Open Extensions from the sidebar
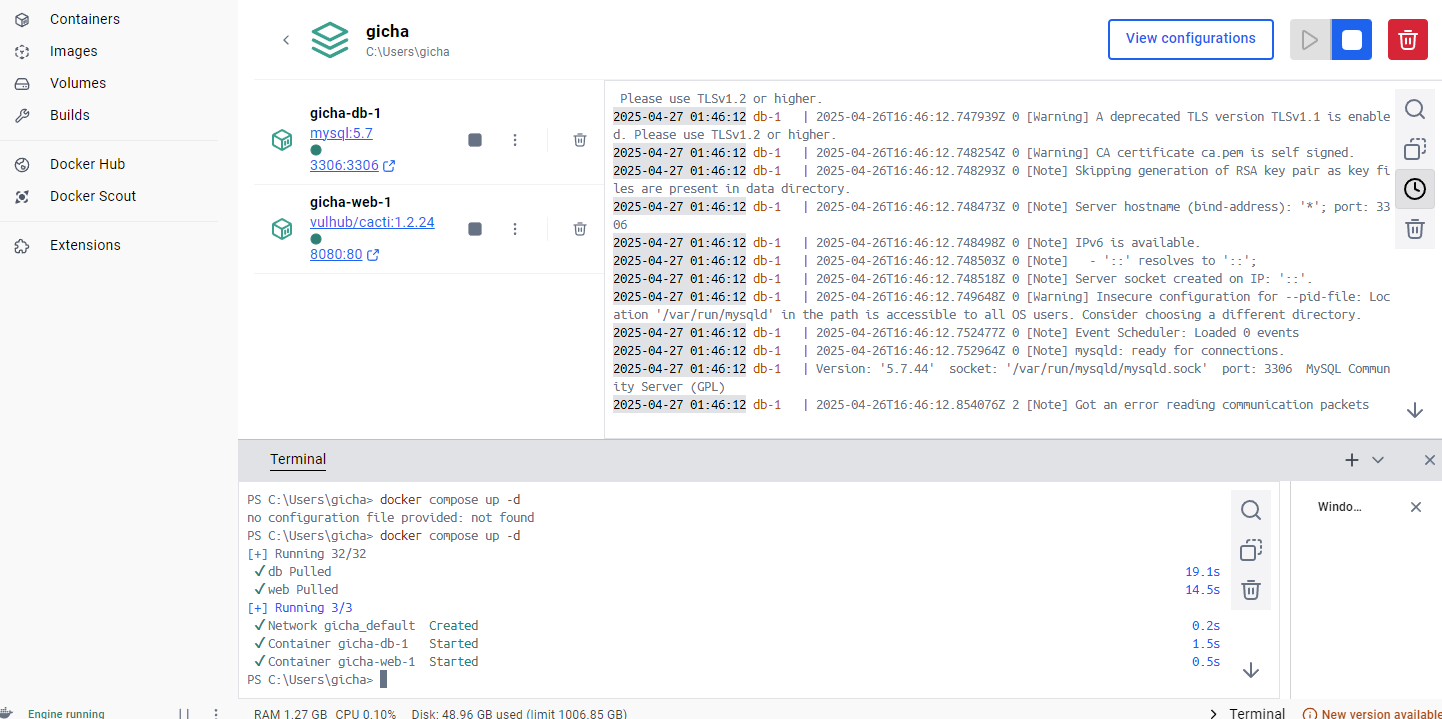 coord(85,245)
